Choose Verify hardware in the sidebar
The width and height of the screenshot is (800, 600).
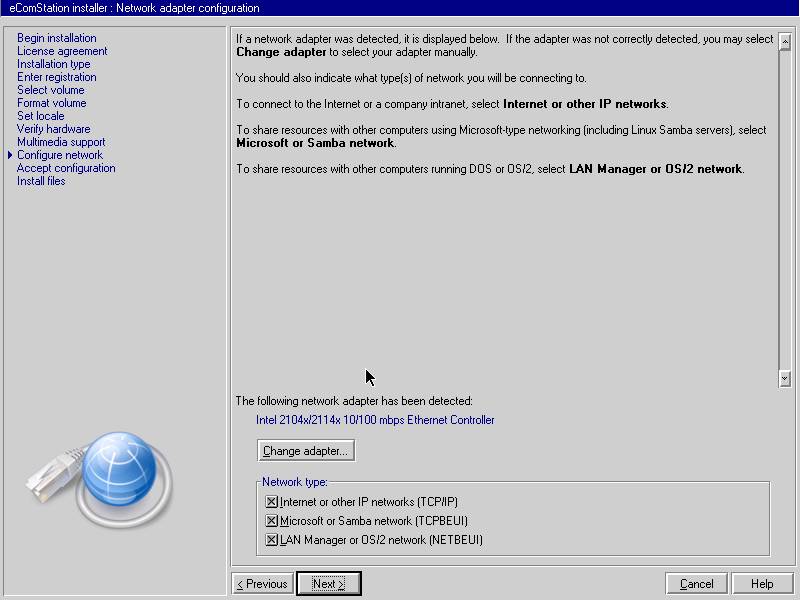(x=53, y=129)
